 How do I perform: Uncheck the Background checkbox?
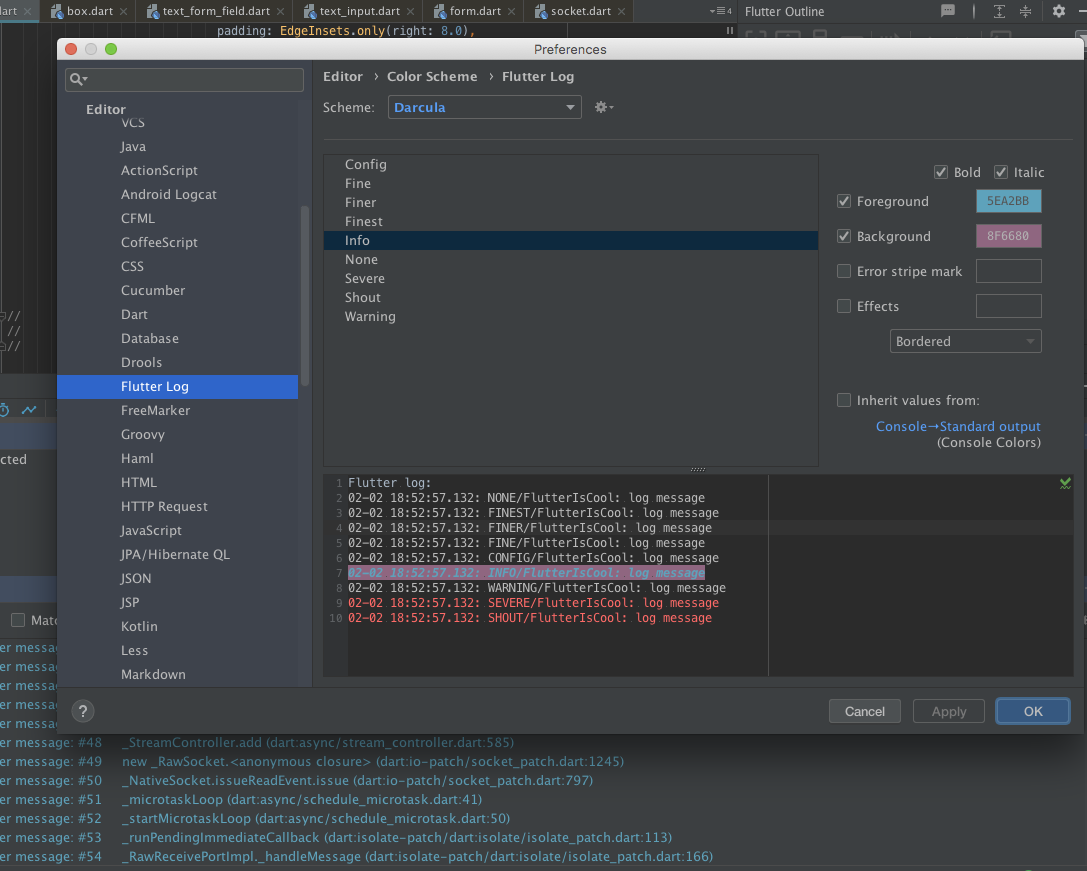(x=844, y=236)
